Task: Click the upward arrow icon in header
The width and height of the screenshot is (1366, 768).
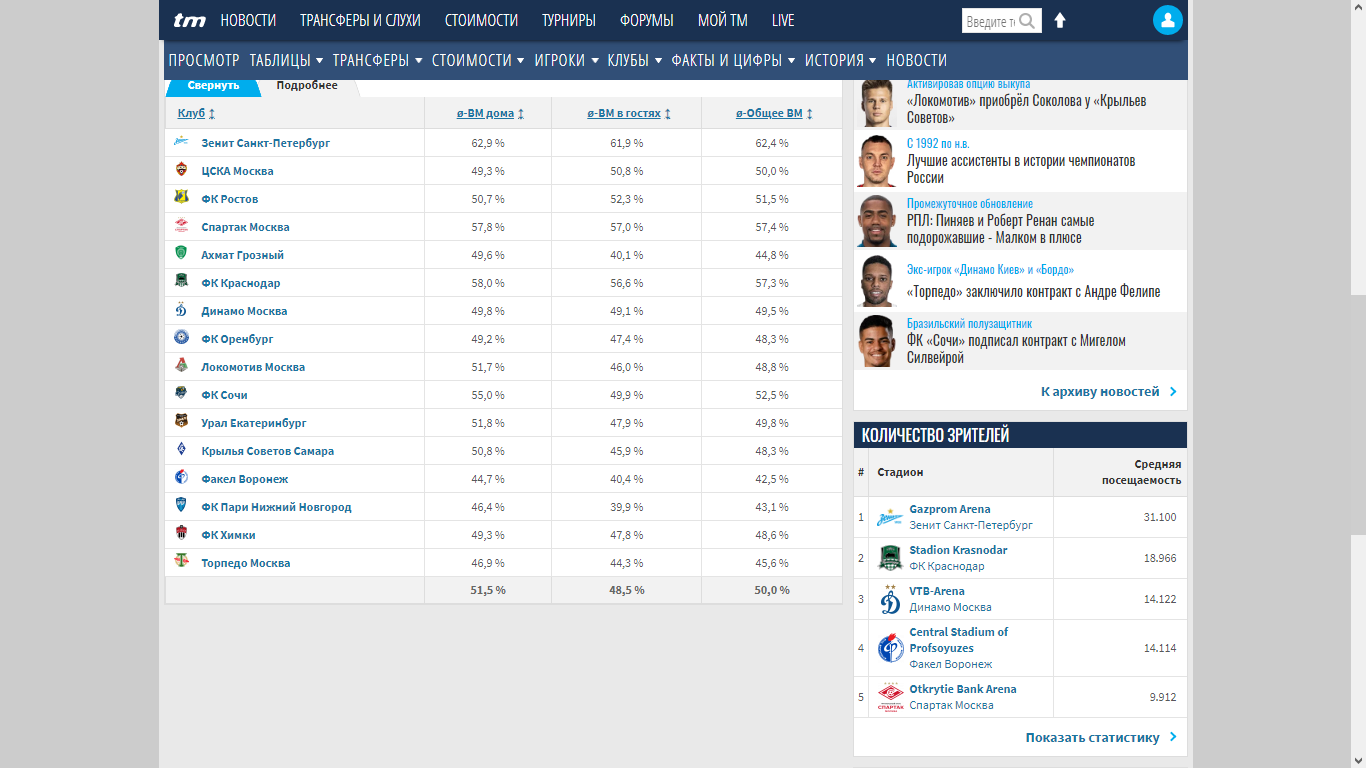Action: click(1060, 21)
